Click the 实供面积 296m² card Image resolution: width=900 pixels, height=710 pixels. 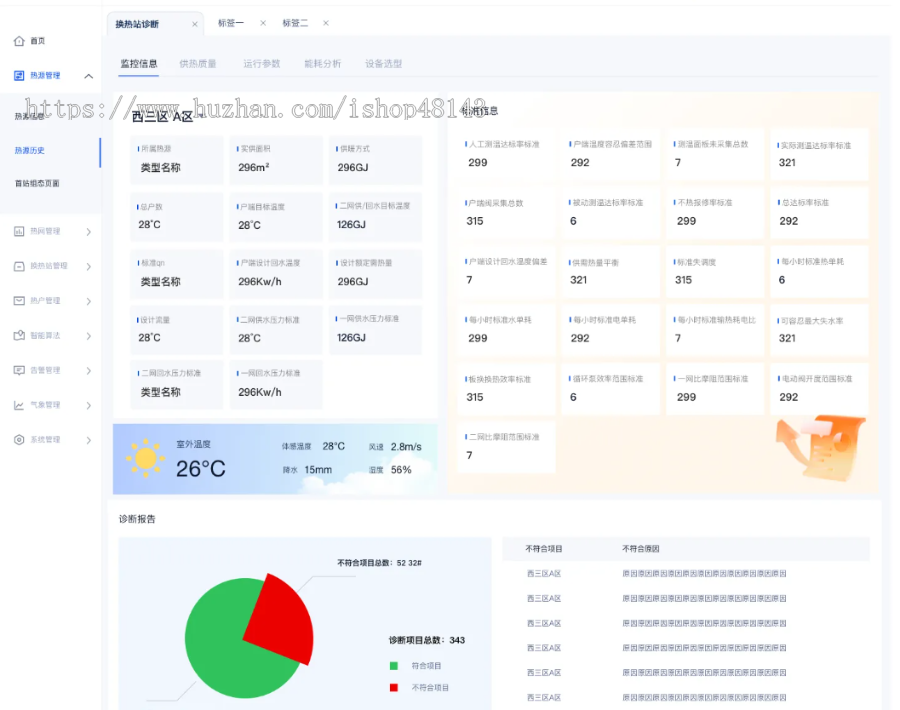(276, 160)
